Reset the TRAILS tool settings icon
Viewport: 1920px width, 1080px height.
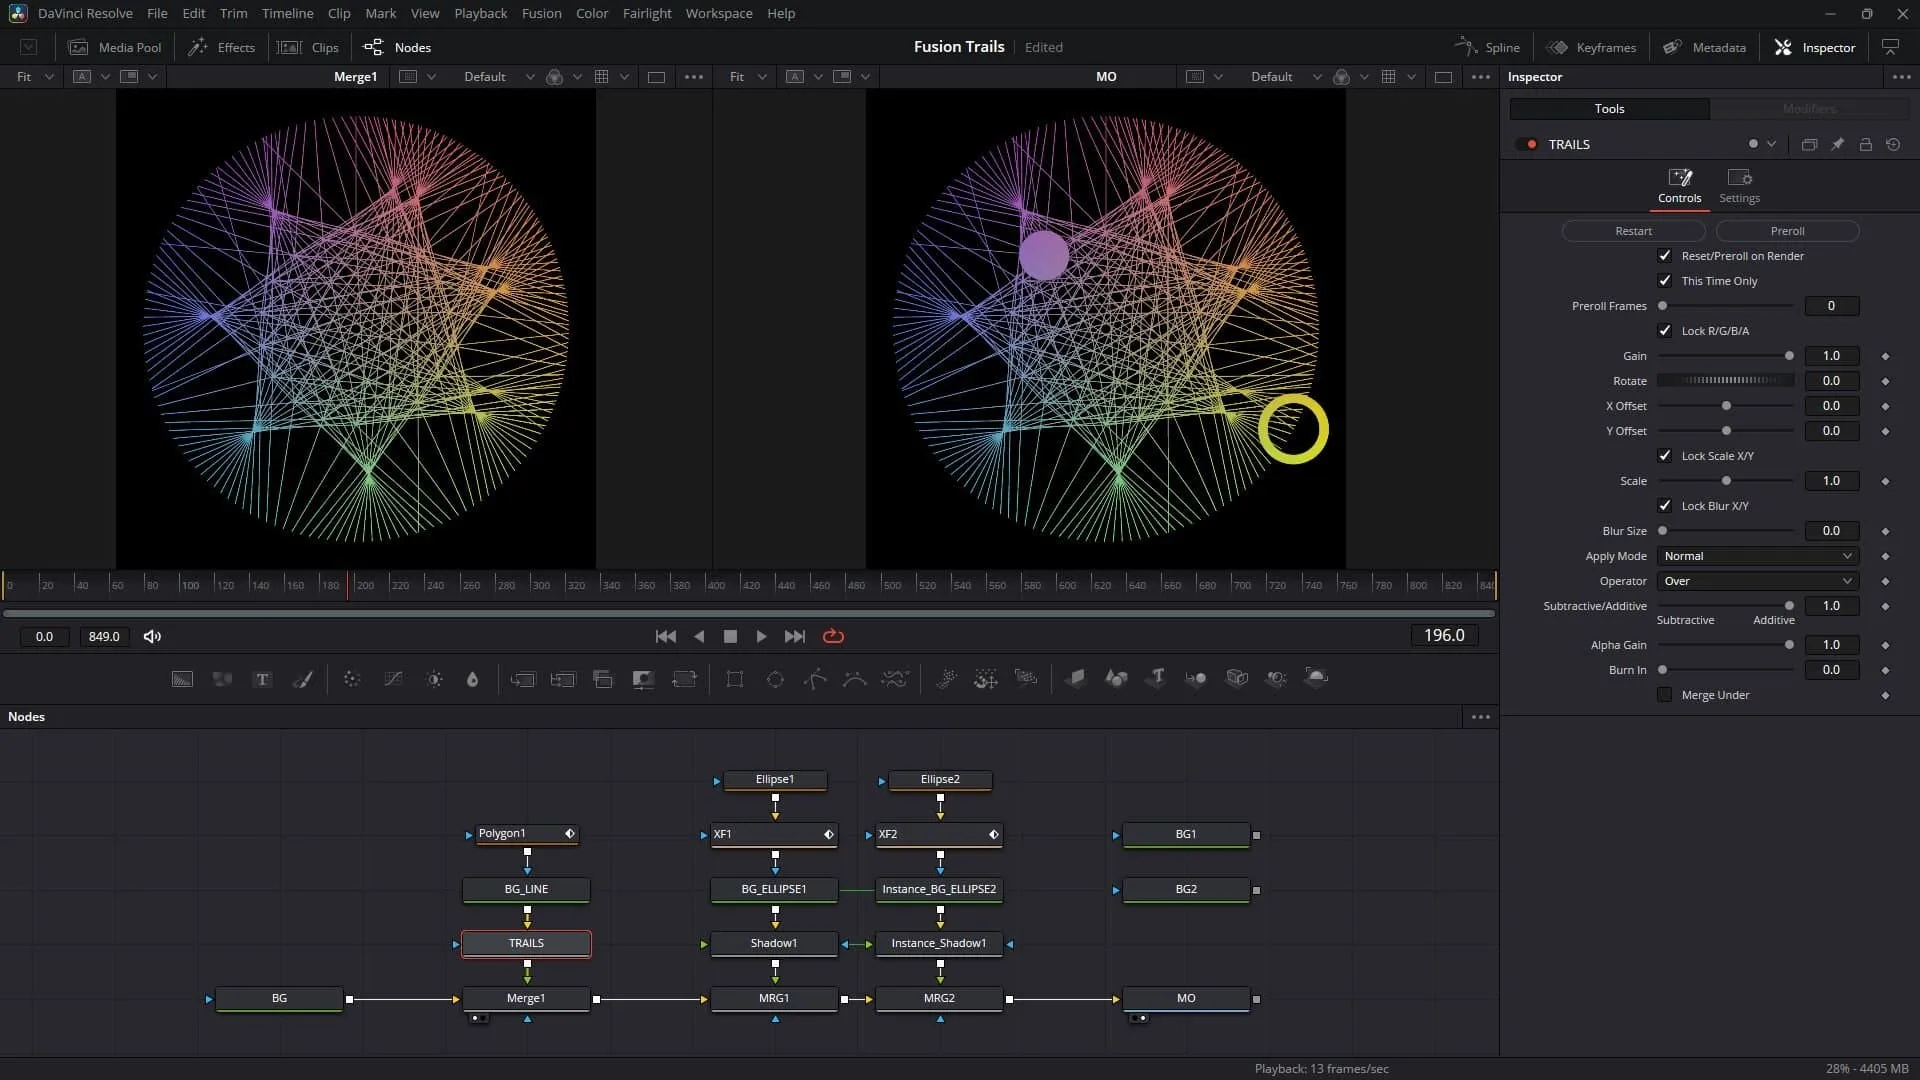[1893, 144]
